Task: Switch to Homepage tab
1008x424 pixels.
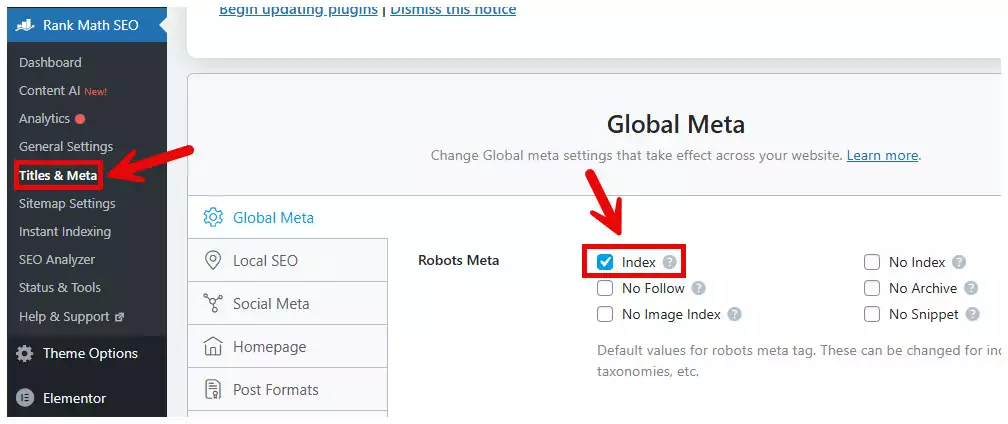Action: coord(287,346)
